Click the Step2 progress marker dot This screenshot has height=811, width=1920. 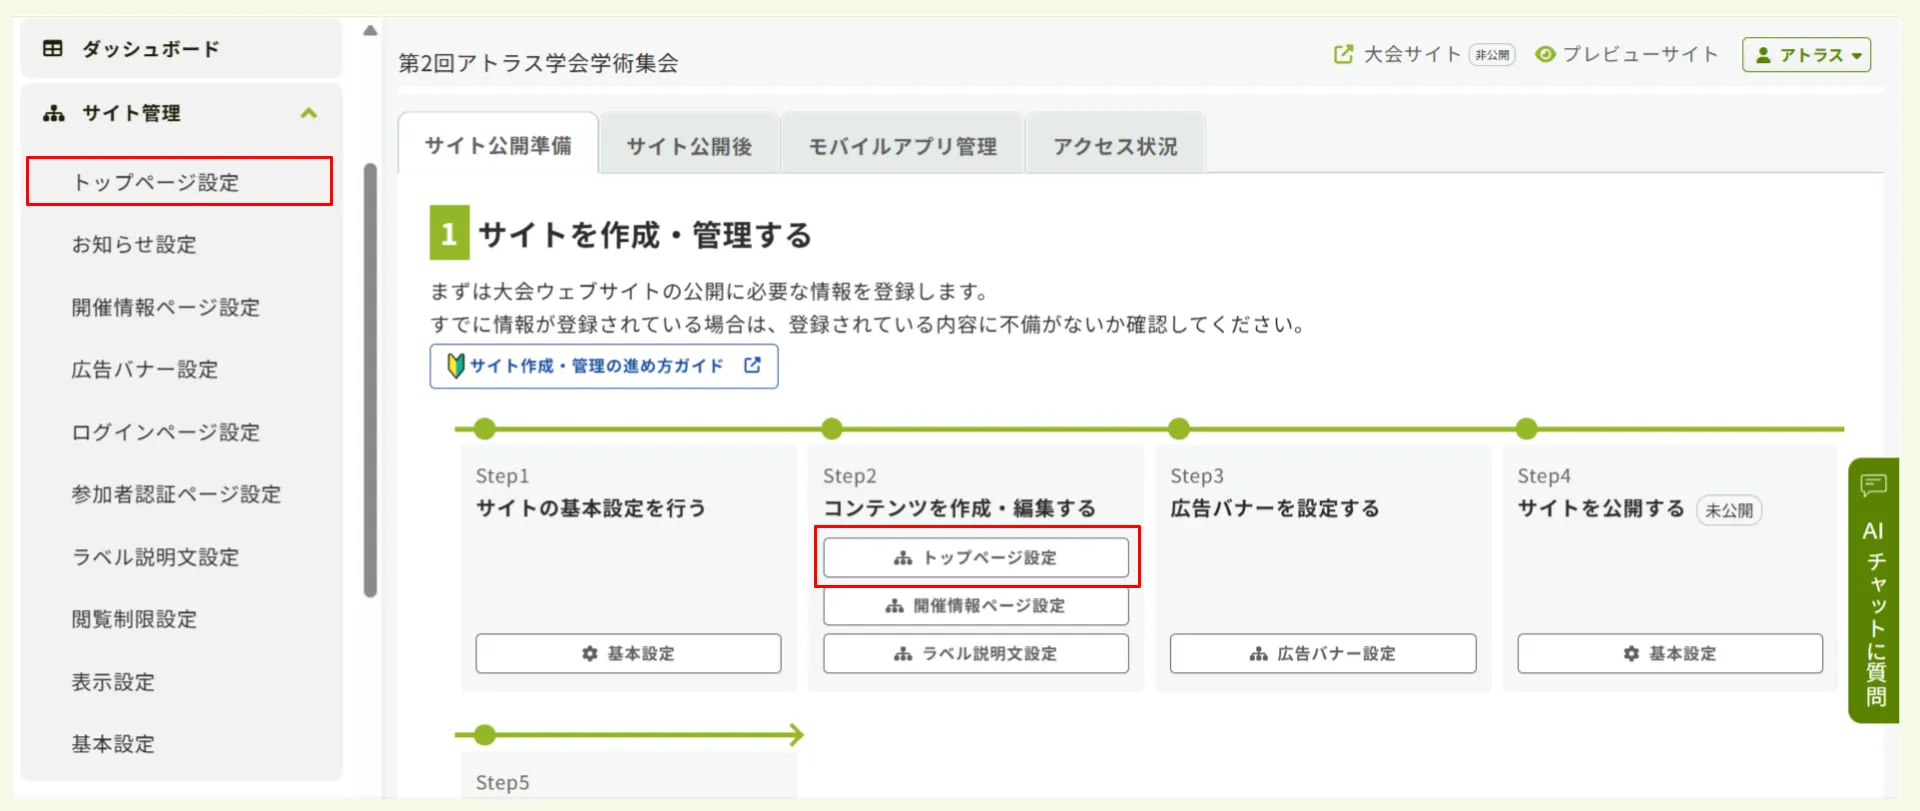[832, 429]
